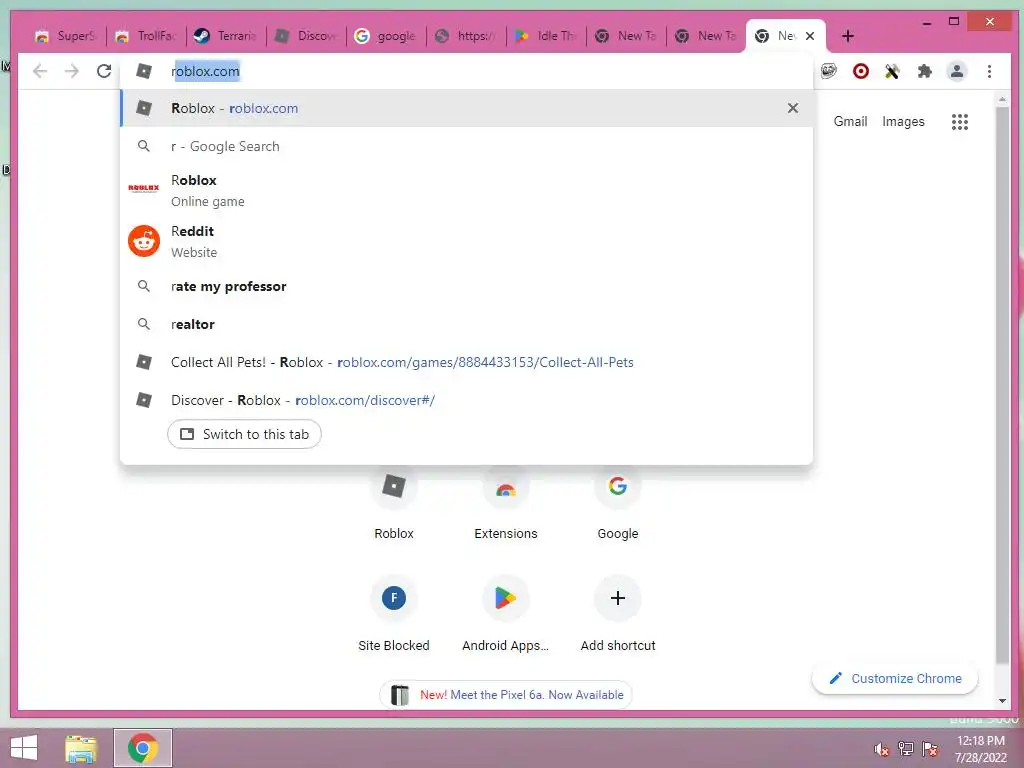Click the Reddit logo icon in suggestions
The image size is (1024, 768).
144,241
